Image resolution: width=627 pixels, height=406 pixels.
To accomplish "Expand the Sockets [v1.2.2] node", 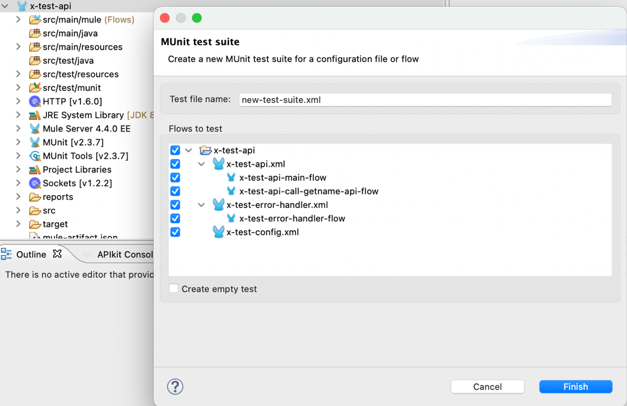I will coord(18,183).
